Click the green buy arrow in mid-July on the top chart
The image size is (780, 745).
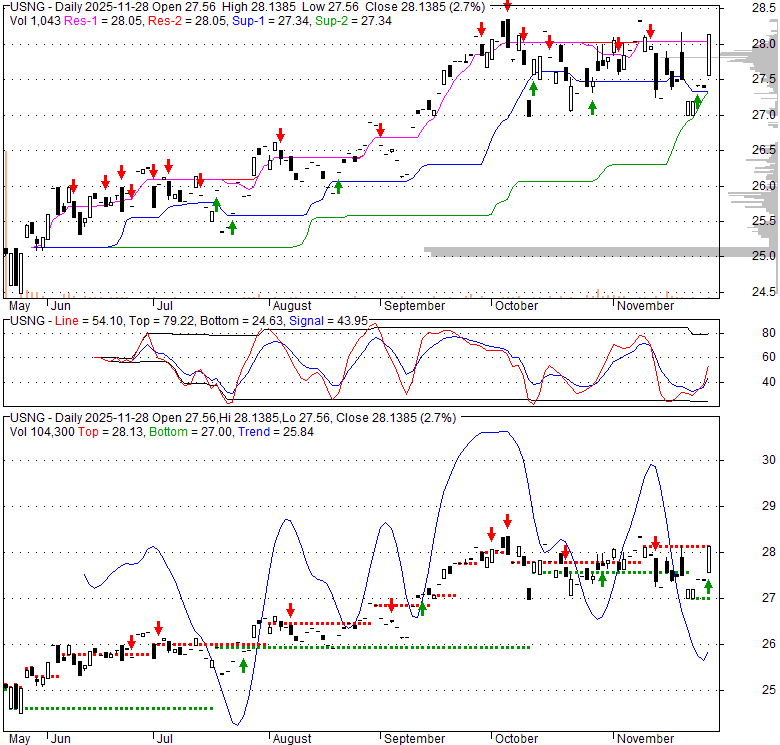click(232, 227)
